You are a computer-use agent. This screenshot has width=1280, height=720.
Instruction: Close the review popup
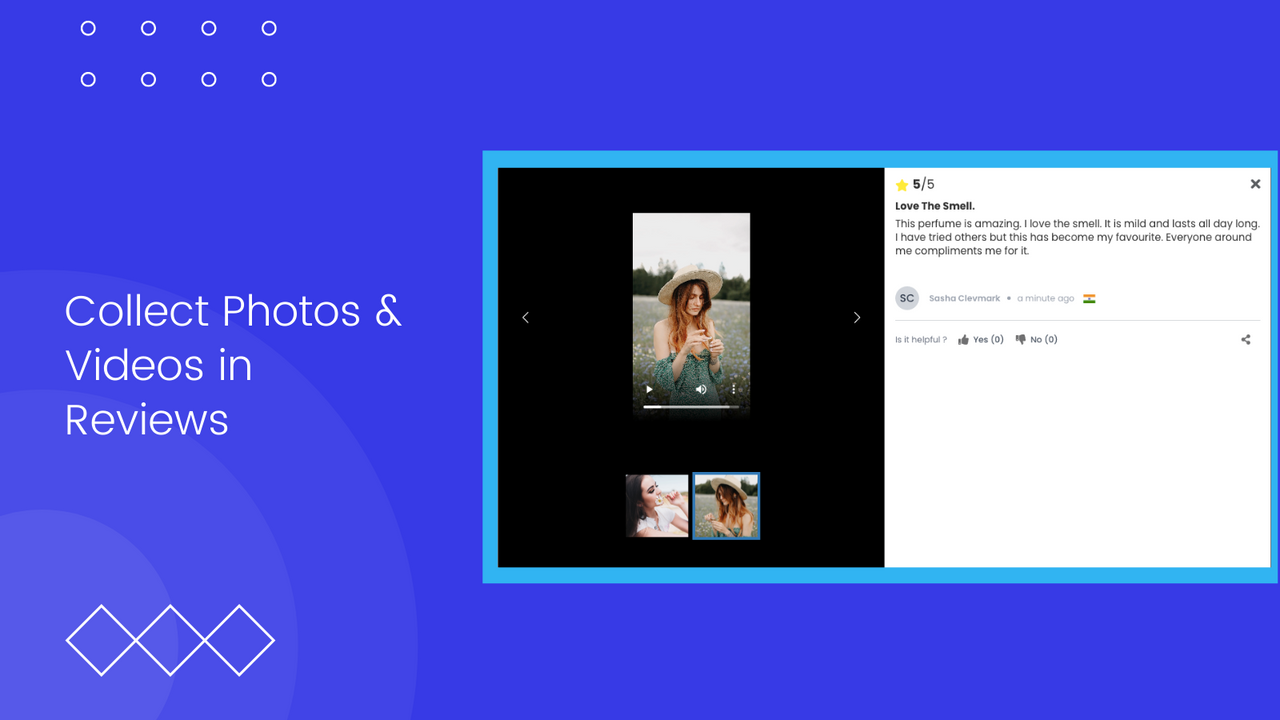(1255, 184)
